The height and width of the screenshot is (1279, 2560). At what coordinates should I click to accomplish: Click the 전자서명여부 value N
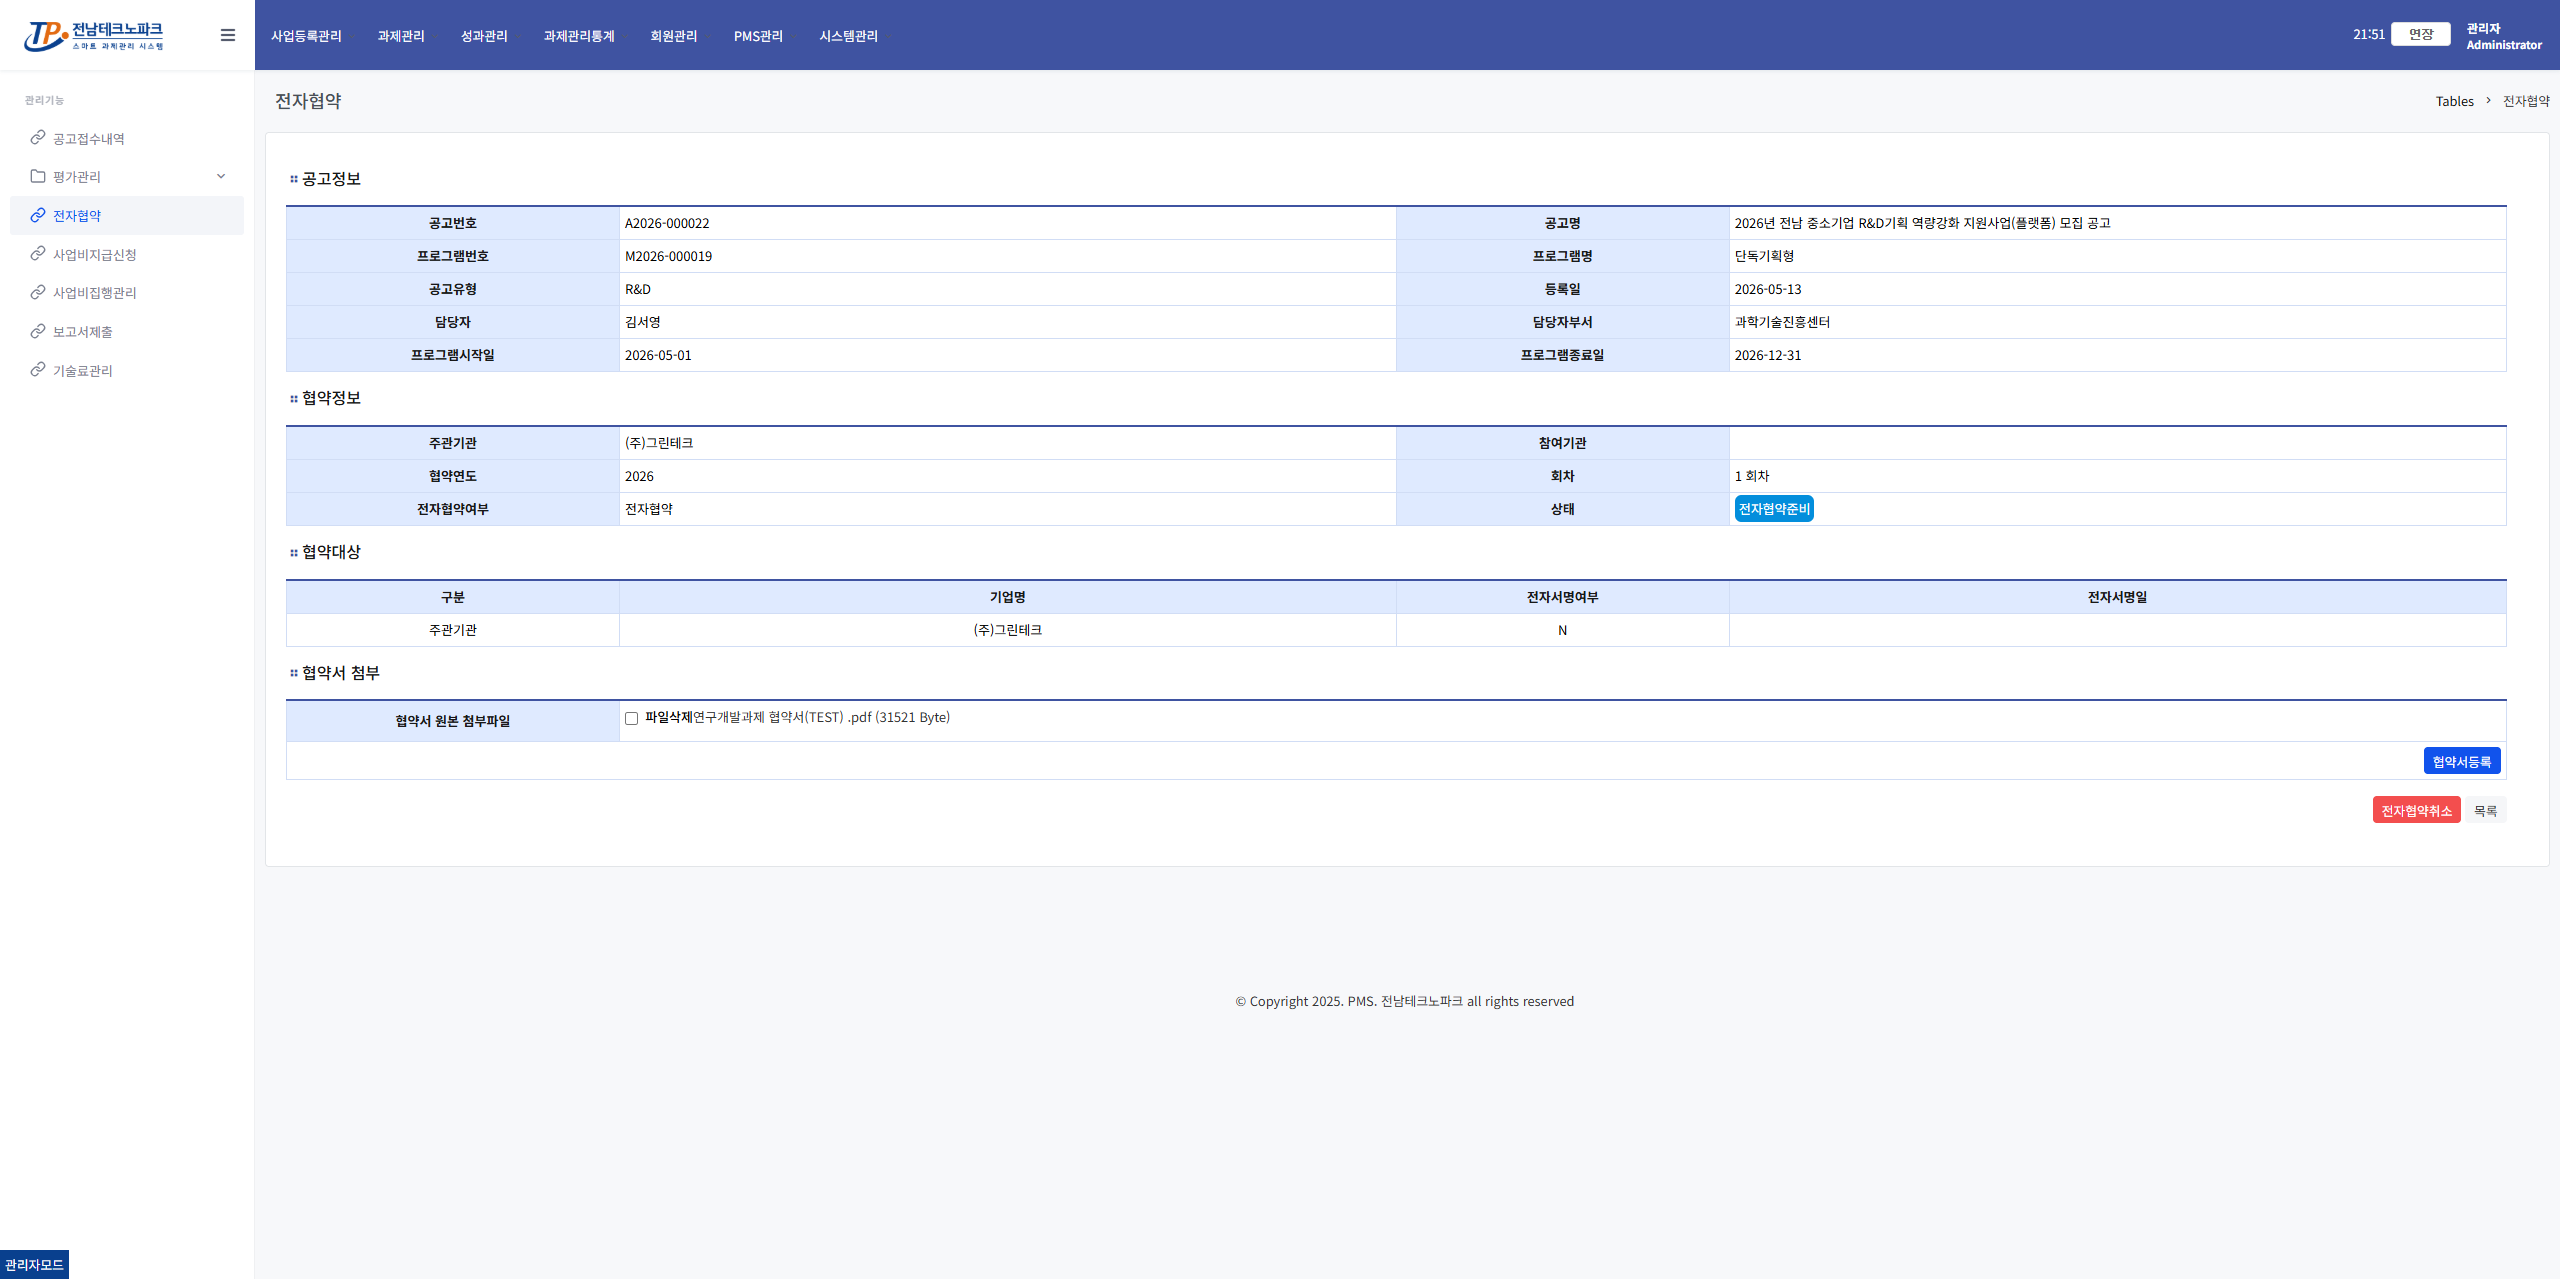point(1562,630)
